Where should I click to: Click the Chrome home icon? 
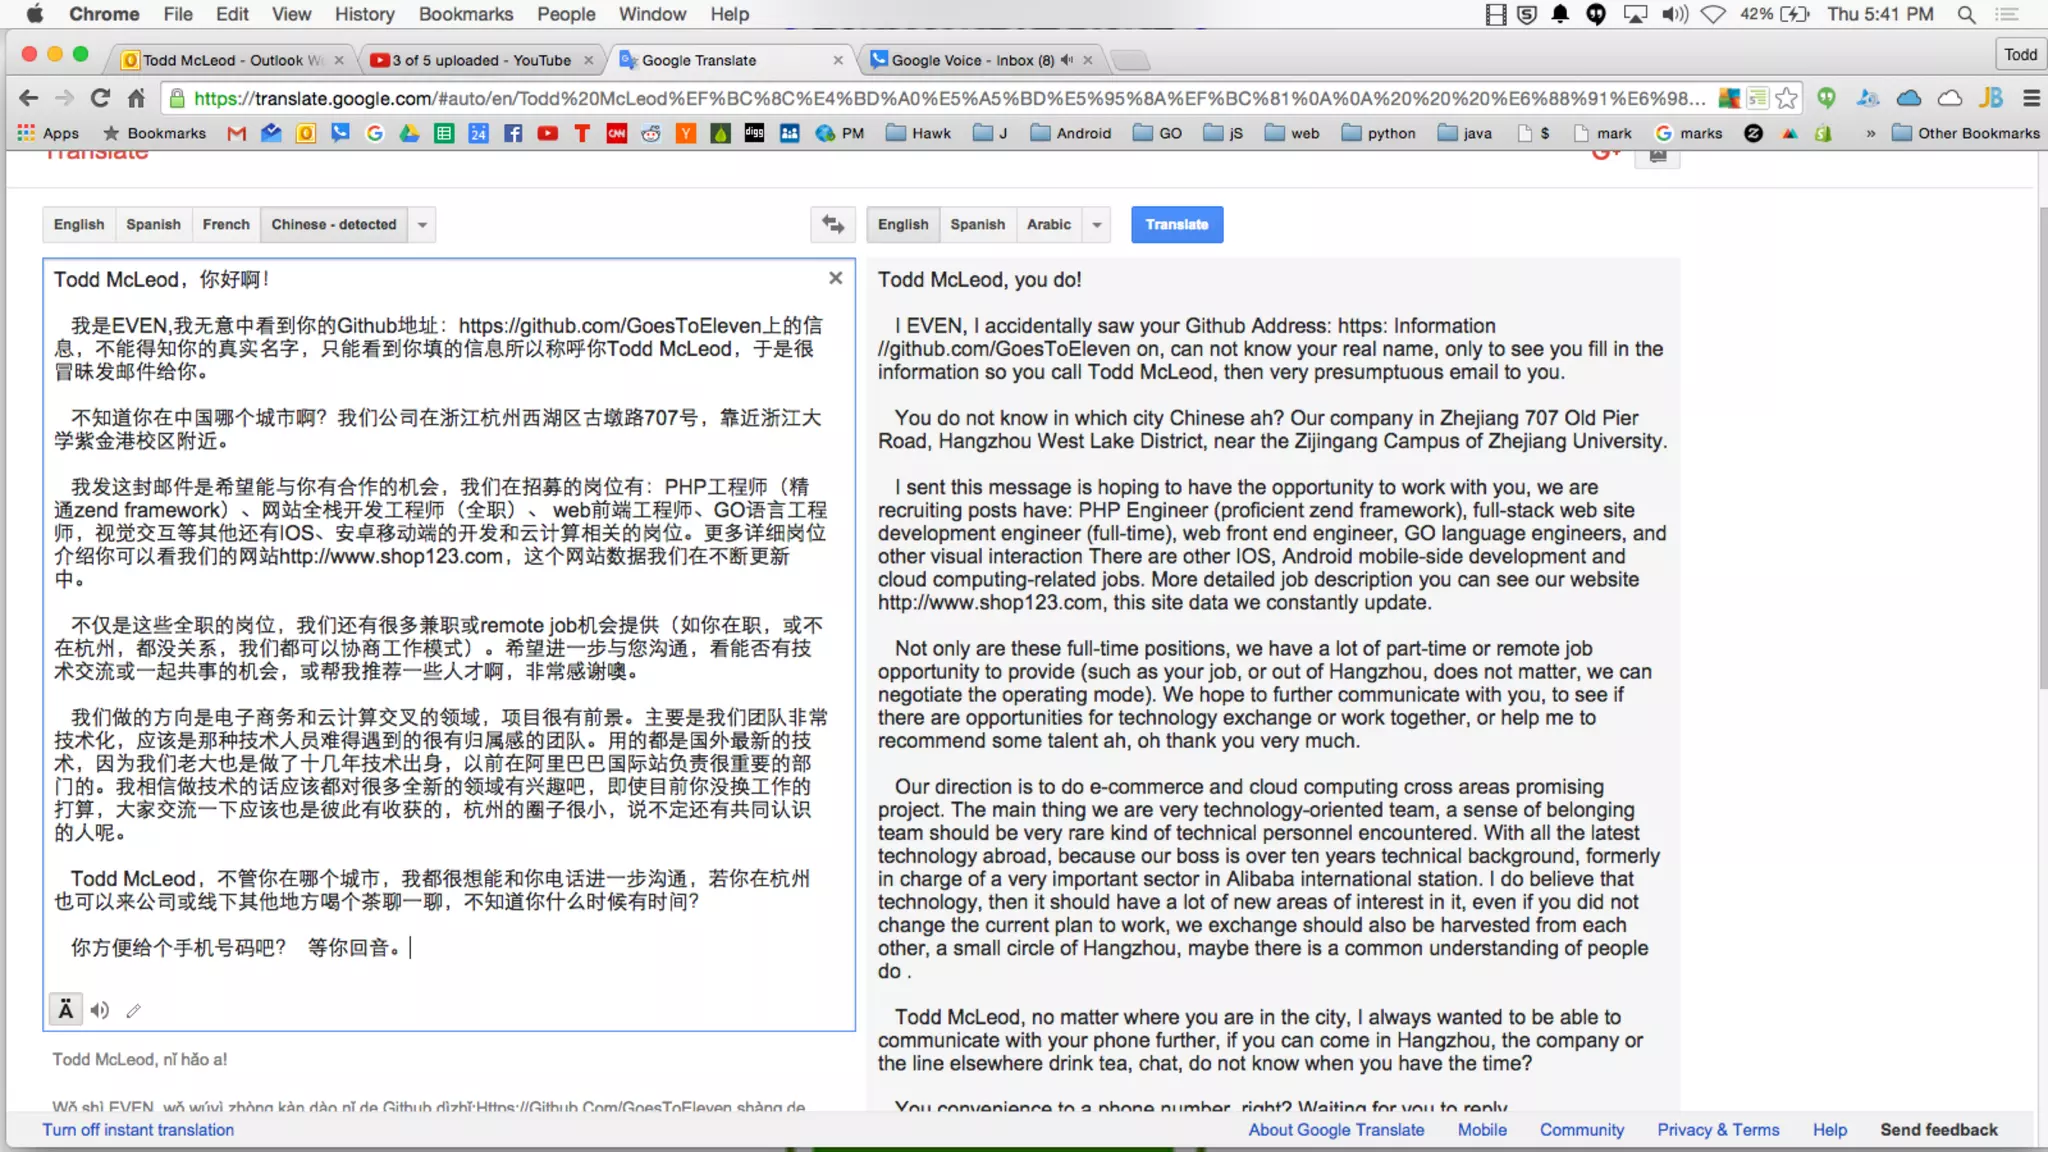point(137,98)
